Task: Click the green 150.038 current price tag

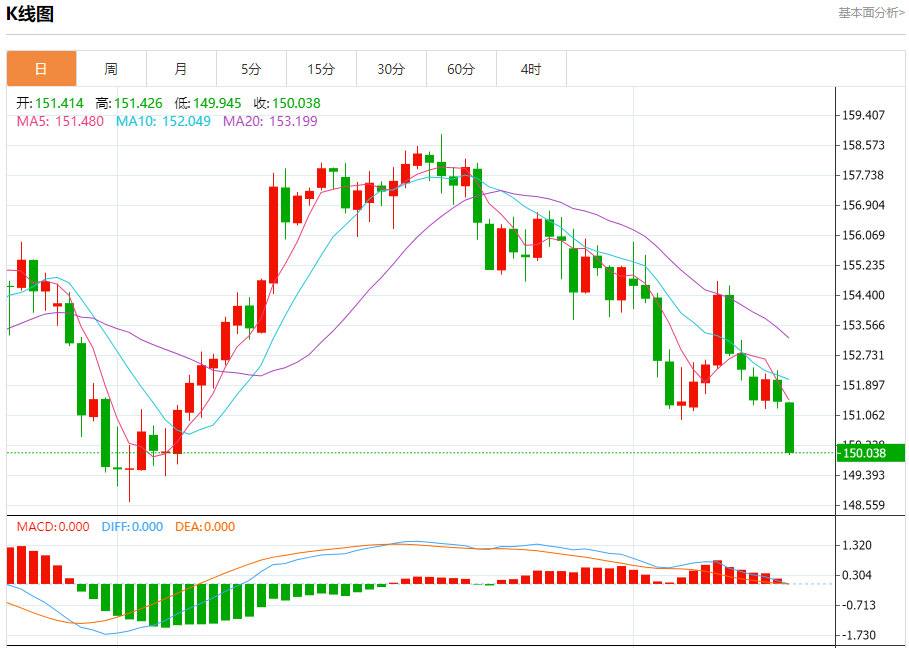Action: [870, 453]
